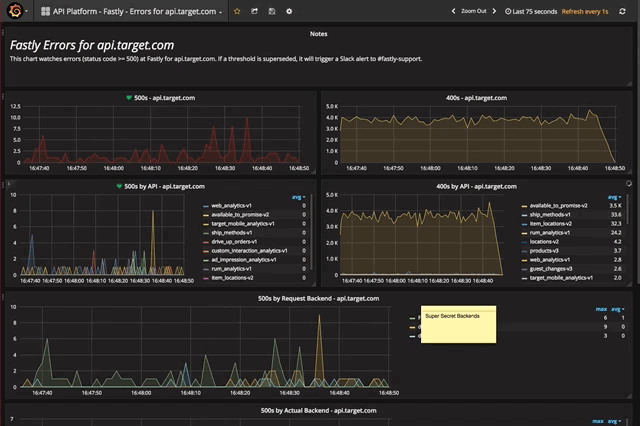640x426 pixels.
Task: Click green heart on 500s panel title
Action: click(129, 98)
